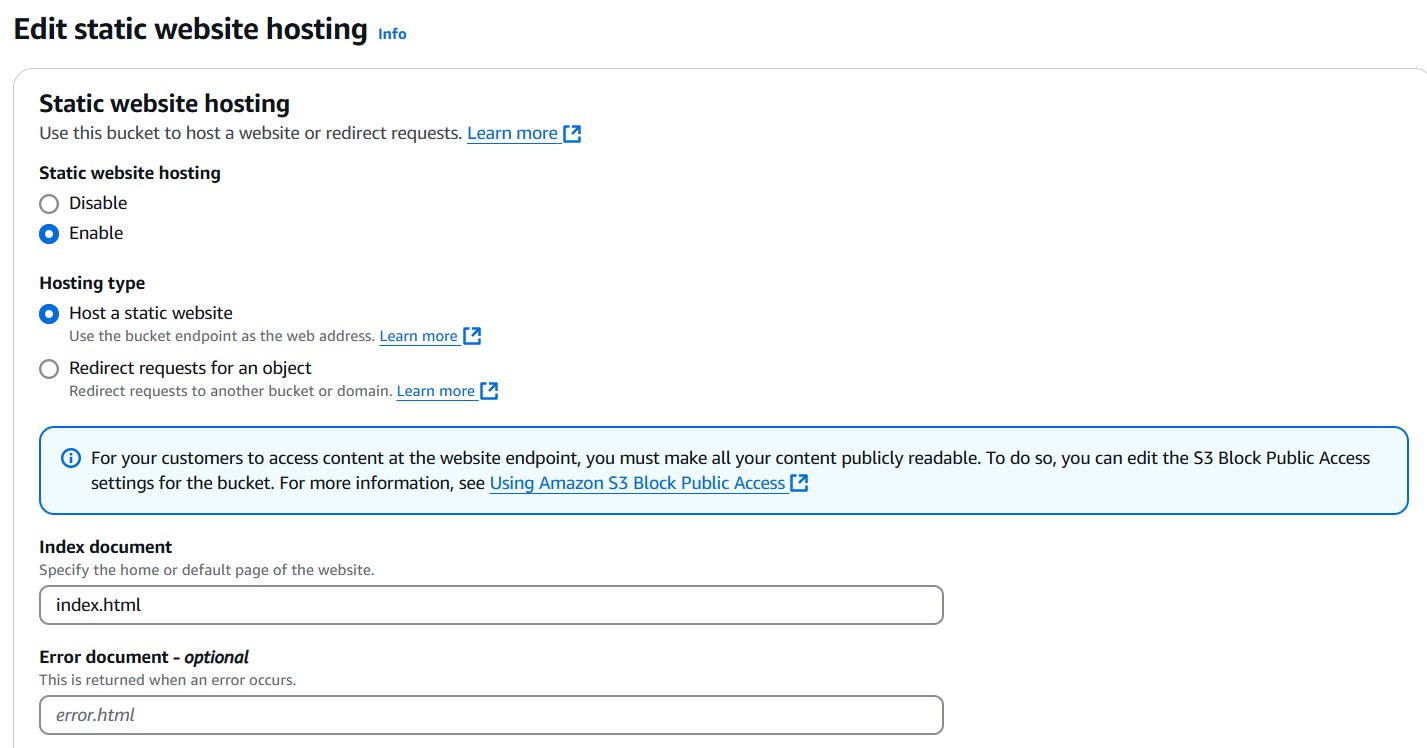Click external-link icon after top Learn more
The width and height of the screenshot is (1427, 748).
point(572,133)
